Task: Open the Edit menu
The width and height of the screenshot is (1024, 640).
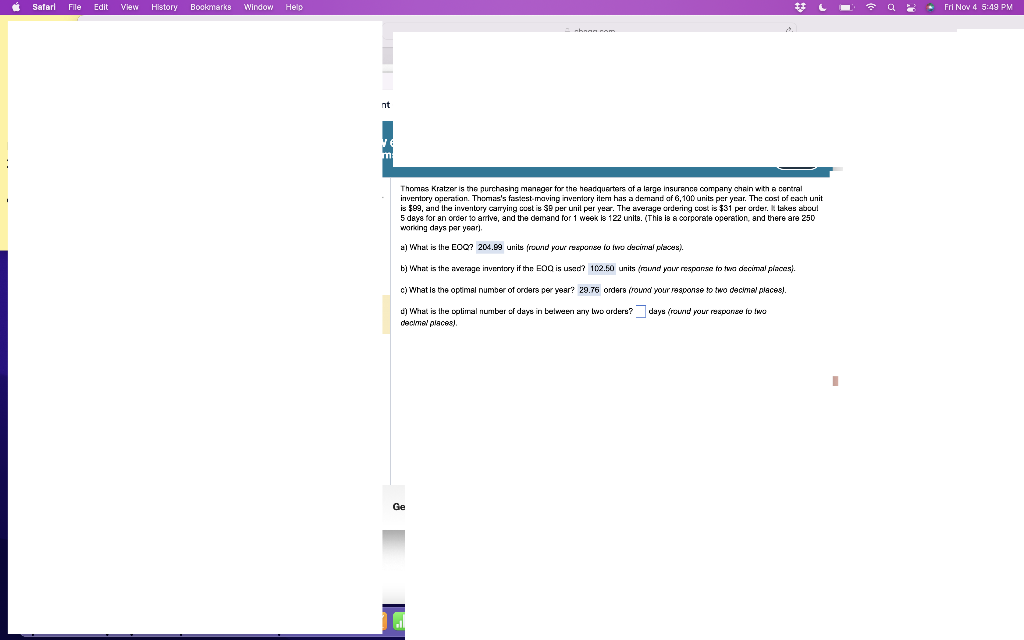Action: pos(101,7)
